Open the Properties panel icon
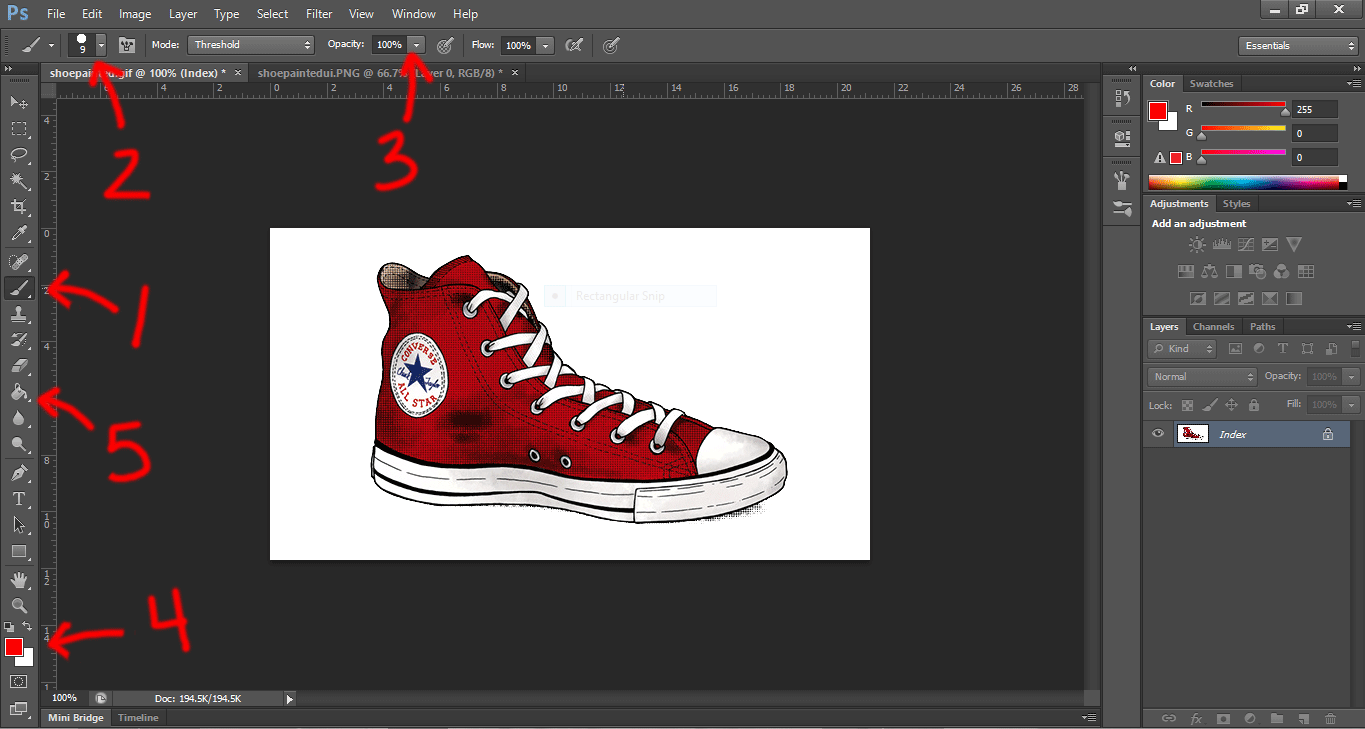1365x729 pixels. pyautogui.click(x=1121, y=137)
